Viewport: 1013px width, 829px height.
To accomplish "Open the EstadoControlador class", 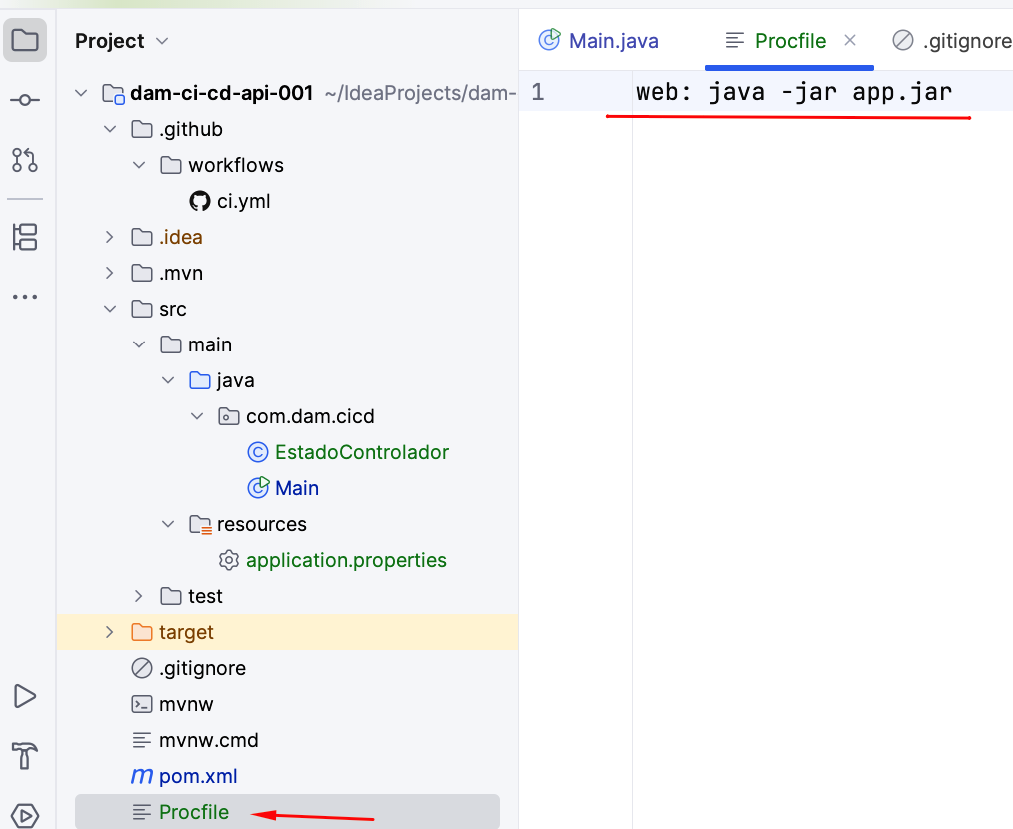I will tap(359, 452).
